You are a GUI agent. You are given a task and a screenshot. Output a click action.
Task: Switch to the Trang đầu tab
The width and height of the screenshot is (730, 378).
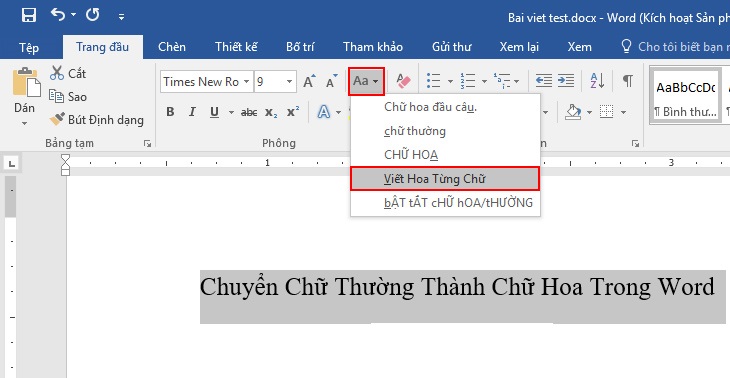click(x=102, y=47)
